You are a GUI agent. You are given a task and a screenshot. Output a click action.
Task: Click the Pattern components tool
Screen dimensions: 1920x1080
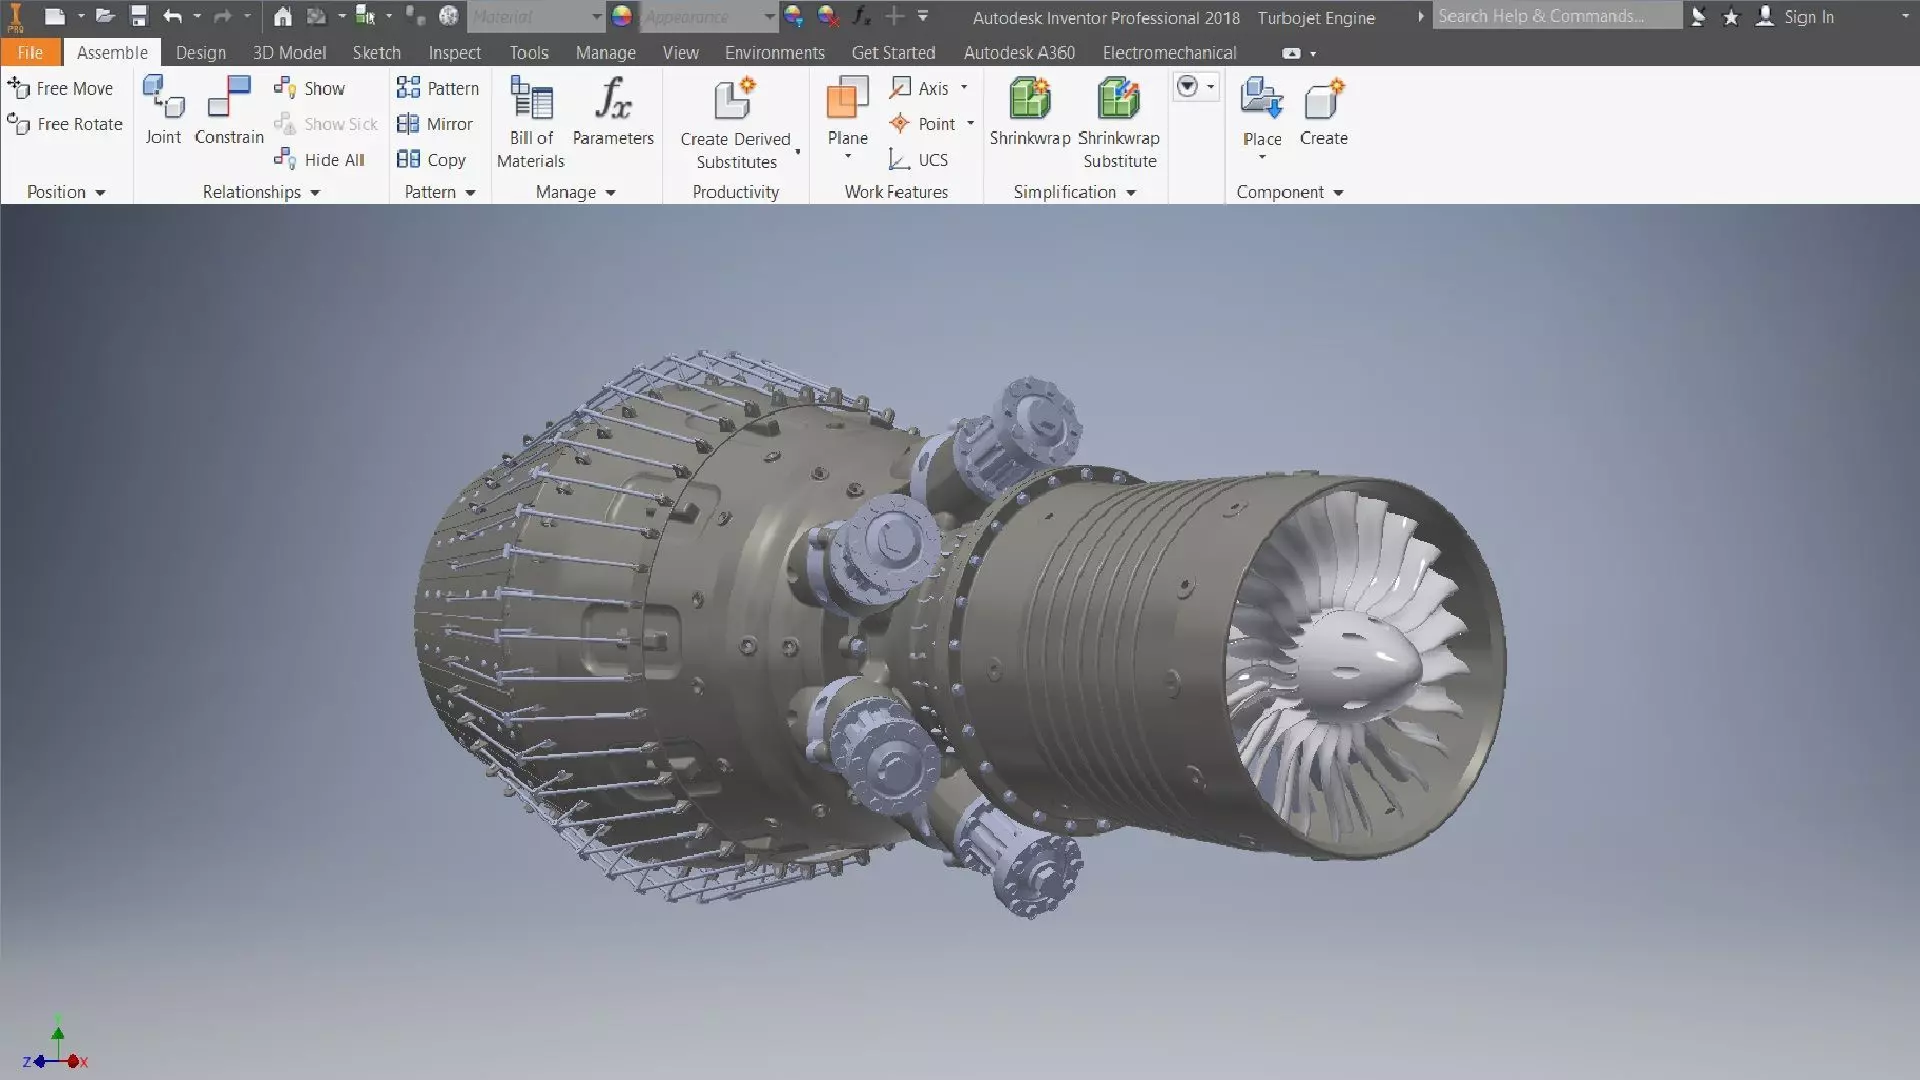pyautogui.click(x=438, y=88)
